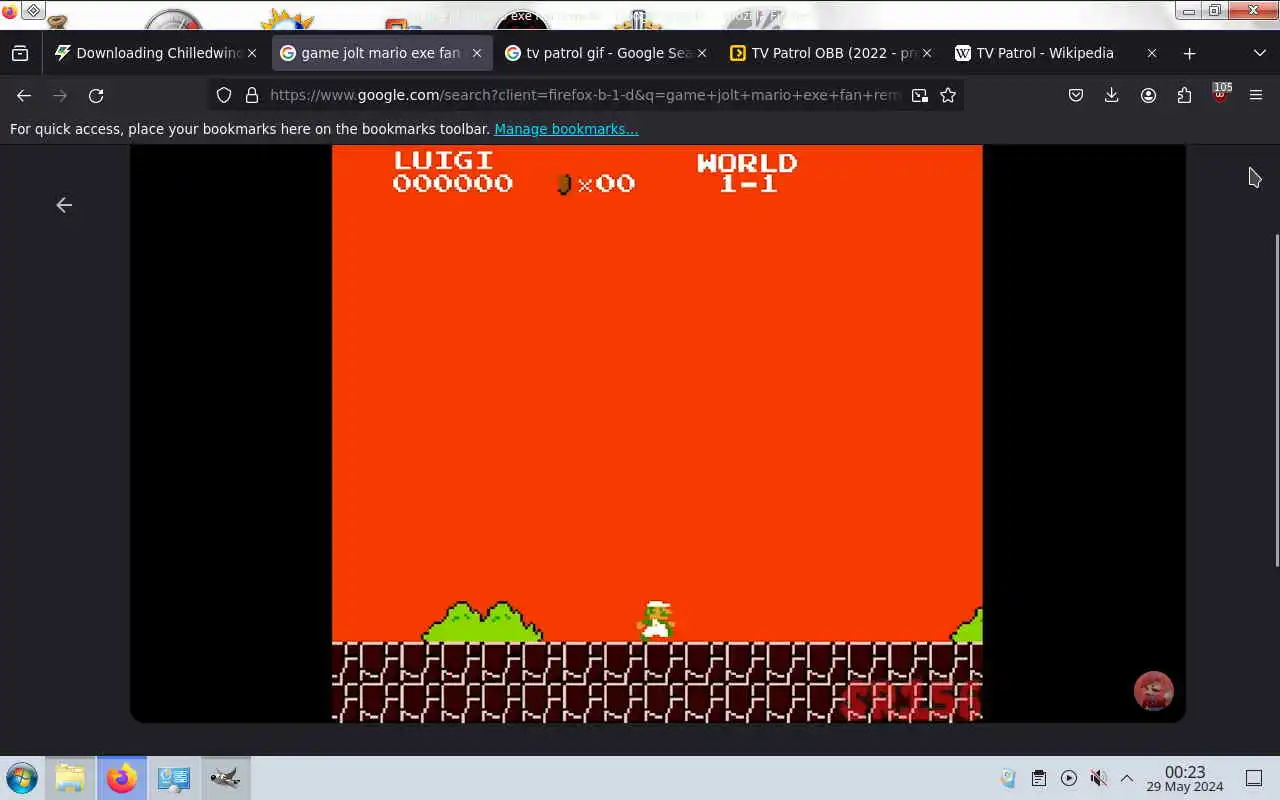
Task: Click the red round avatar on the image
Action: [1153, 691]
